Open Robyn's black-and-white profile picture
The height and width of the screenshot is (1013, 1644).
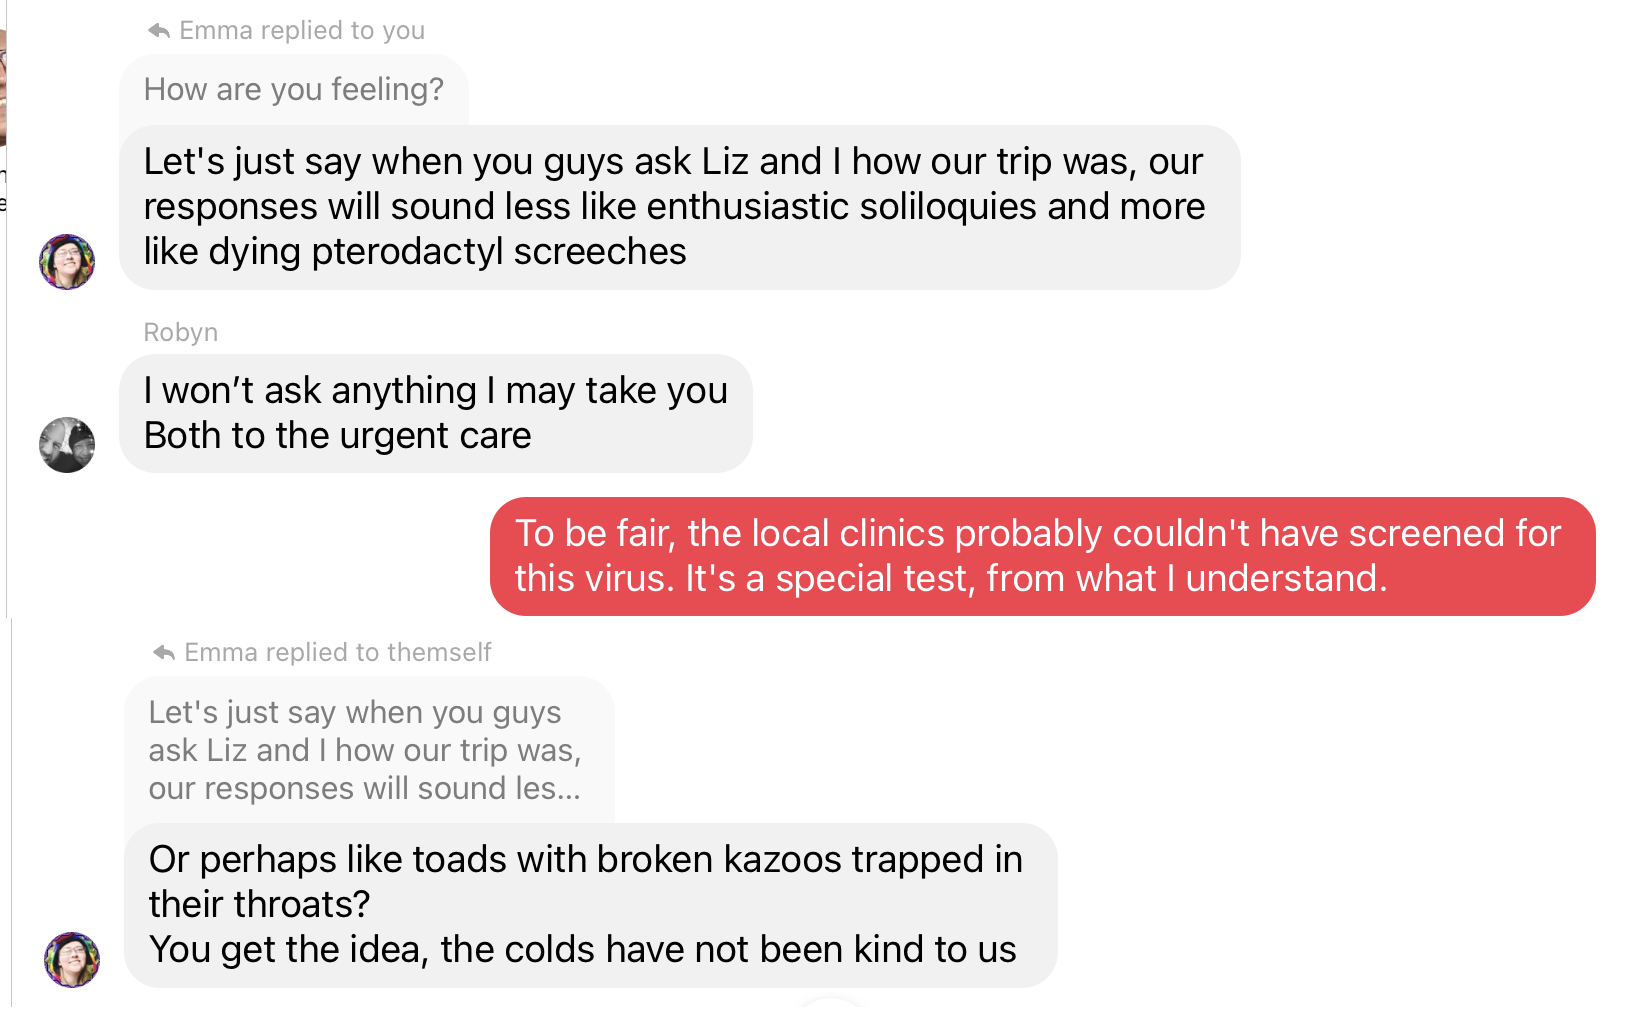click(67, 445)
